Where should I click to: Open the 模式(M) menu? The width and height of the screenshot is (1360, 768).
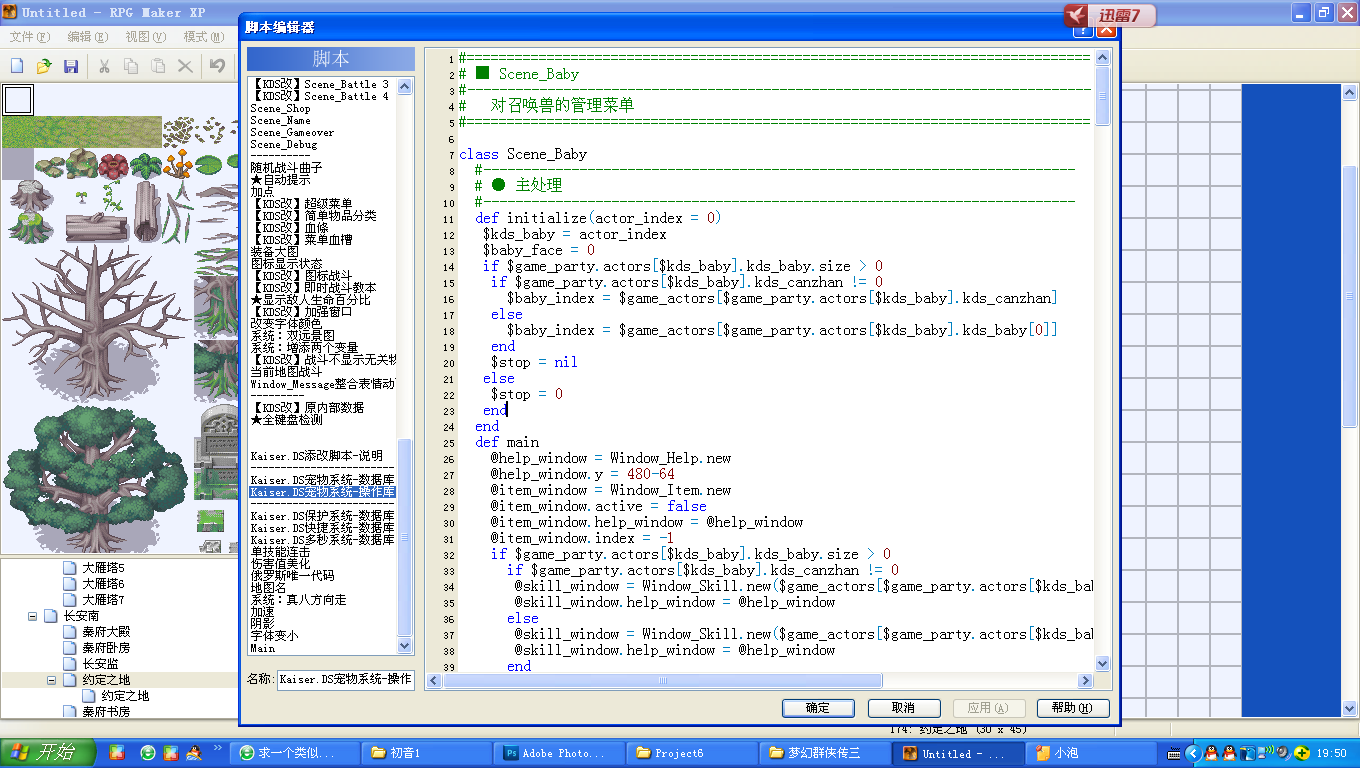pos(204,37)
